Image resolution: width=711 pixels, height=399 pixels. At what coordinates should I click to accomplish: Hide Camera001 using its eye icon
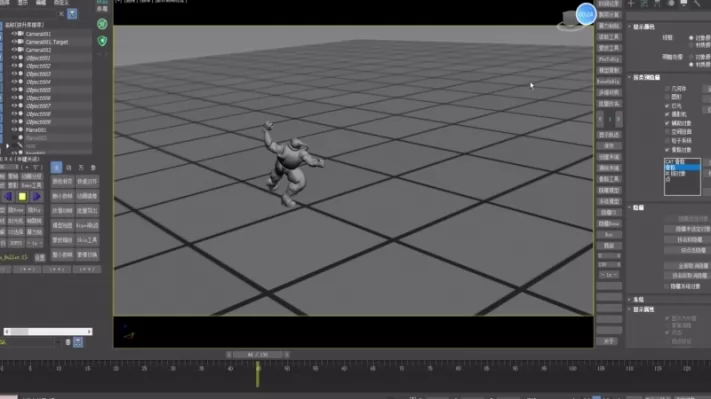pyautogui.click(x=14, y=34)
